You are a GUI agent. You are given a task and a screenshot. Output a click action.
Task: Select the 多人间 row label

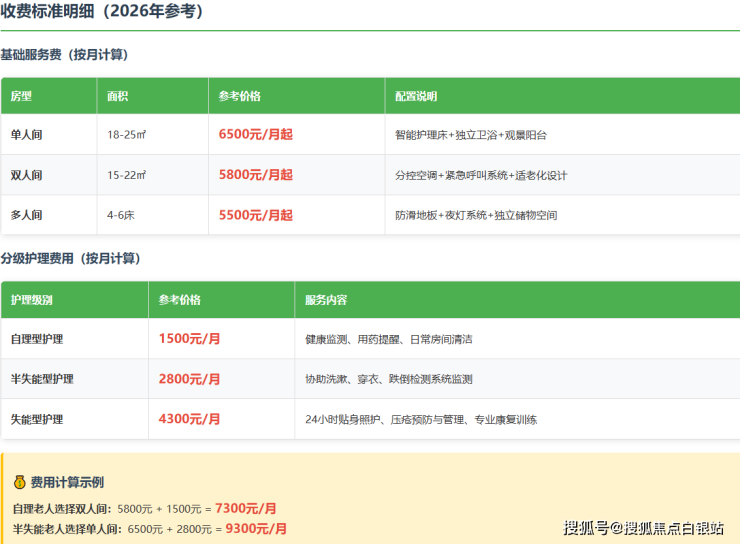(x=27, y=215)
